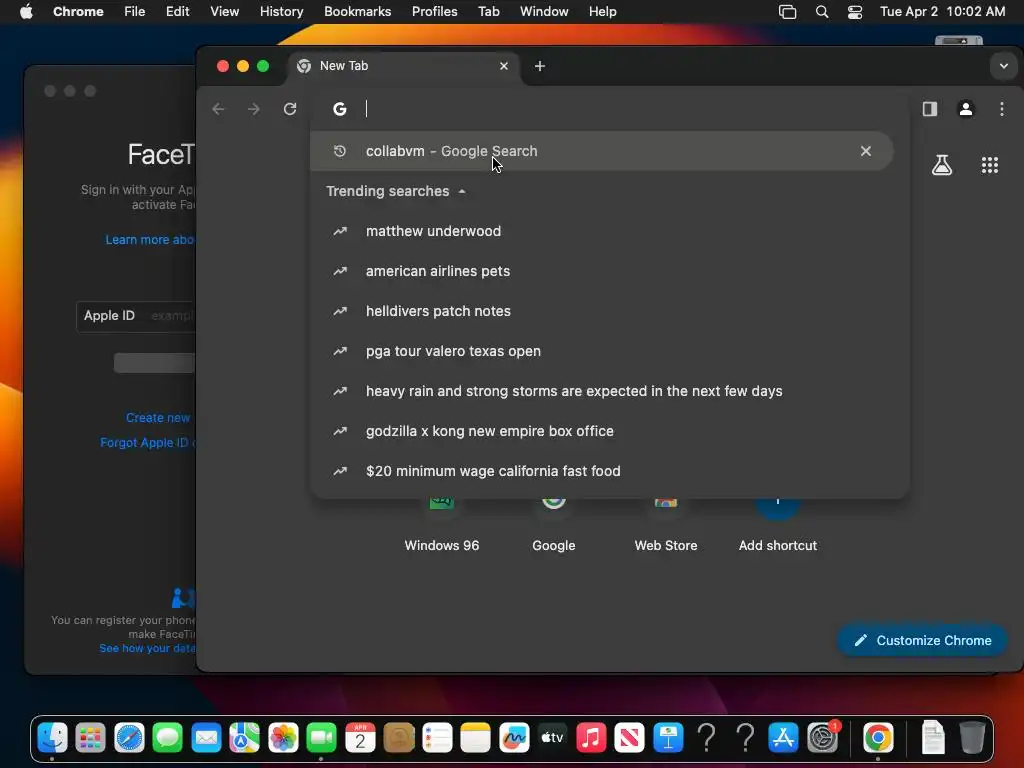This screenshot has width=1024, height=768.
Task: Click the Customize Chrome button
Action: click(922, 641)
